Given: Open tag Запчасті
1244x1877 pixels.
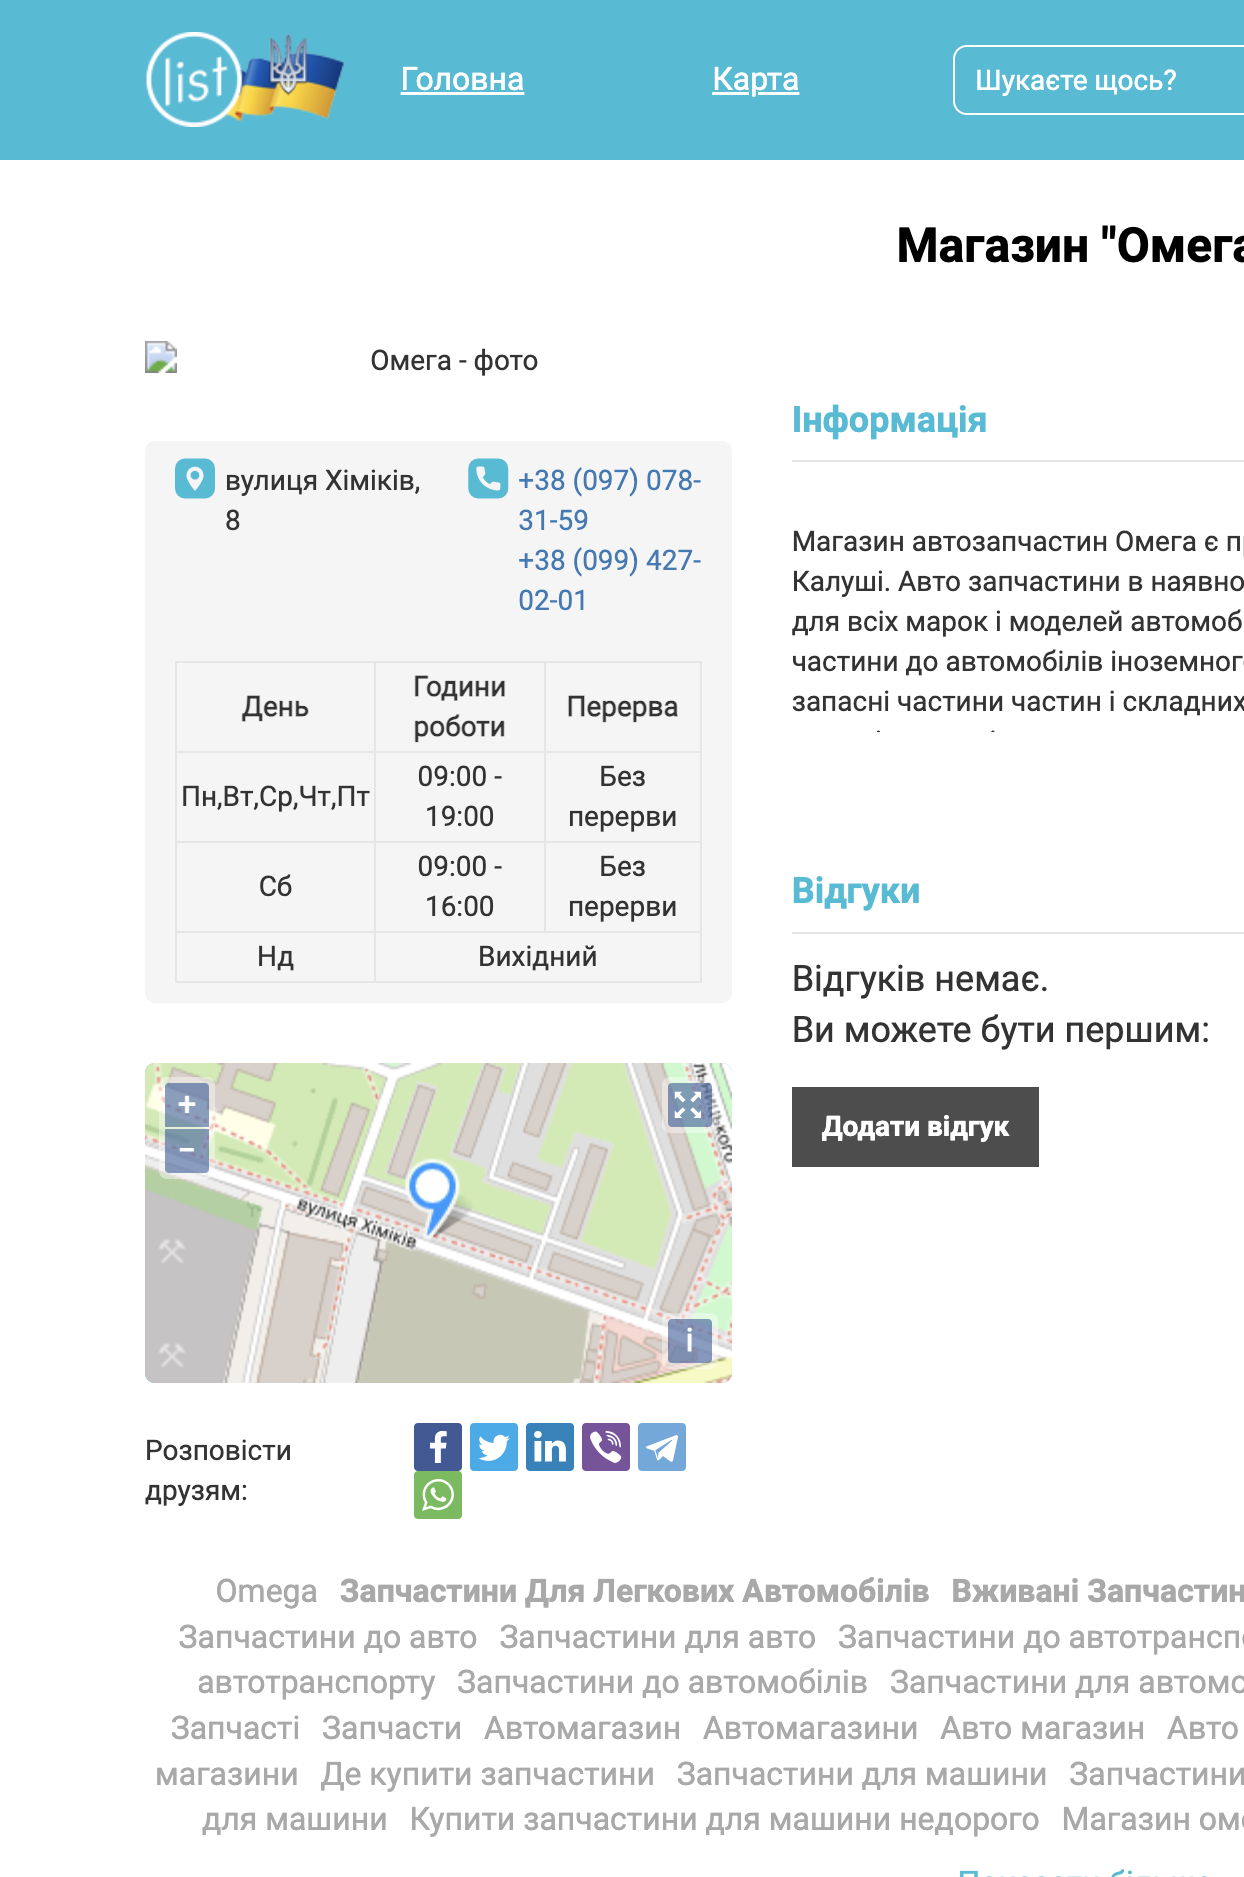Looking at the screenshot, I should point(235,1728).
